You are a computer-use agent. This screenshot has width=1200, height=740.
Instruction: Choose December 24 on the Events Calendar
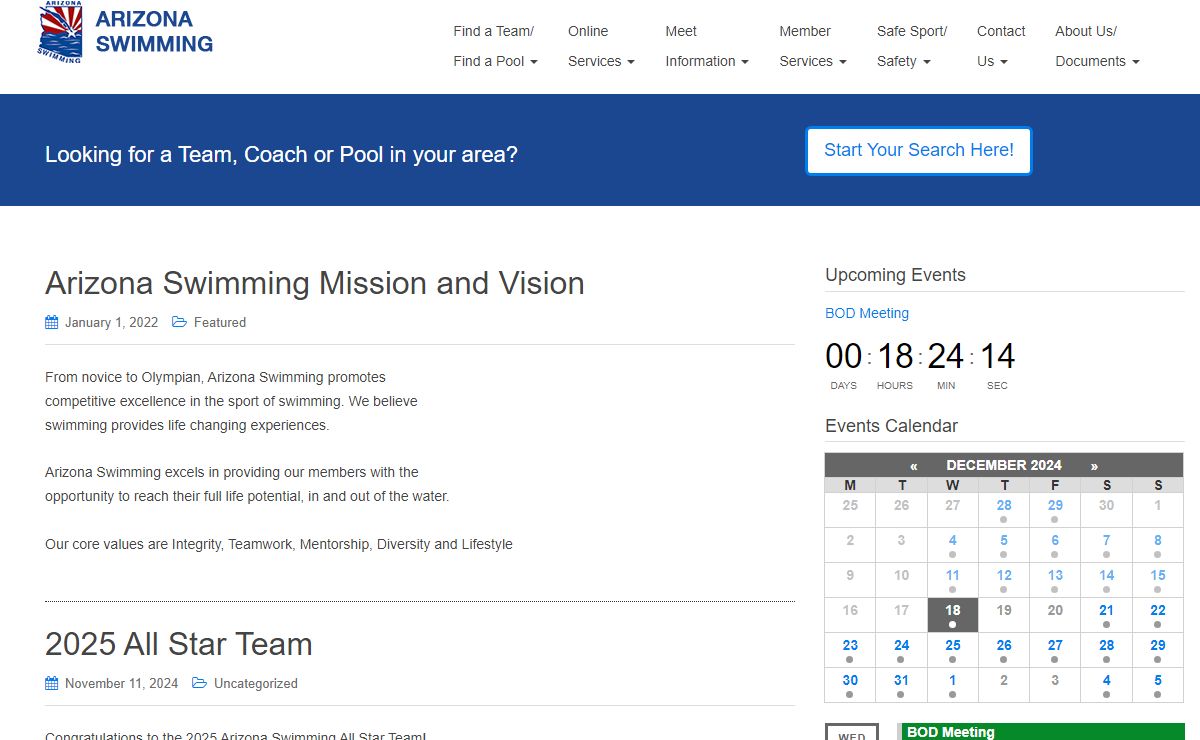point(902,650)
